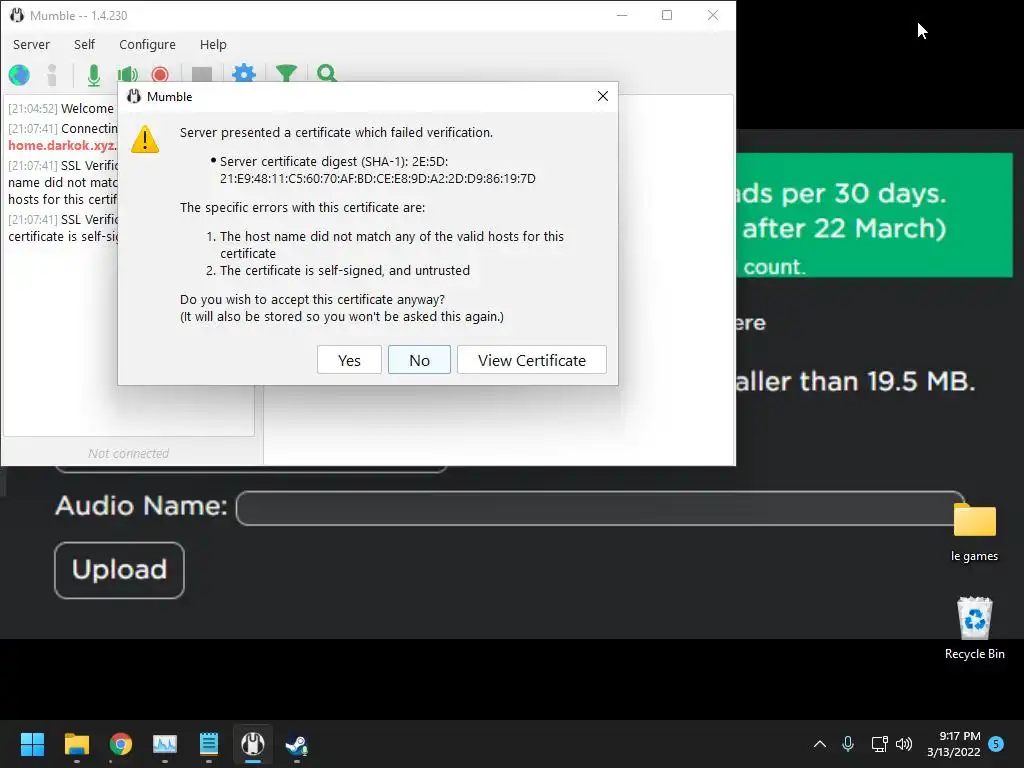Open the Windows Start menu
The width and height of the screenshot is (1024, 768).
tap(32, 744)
